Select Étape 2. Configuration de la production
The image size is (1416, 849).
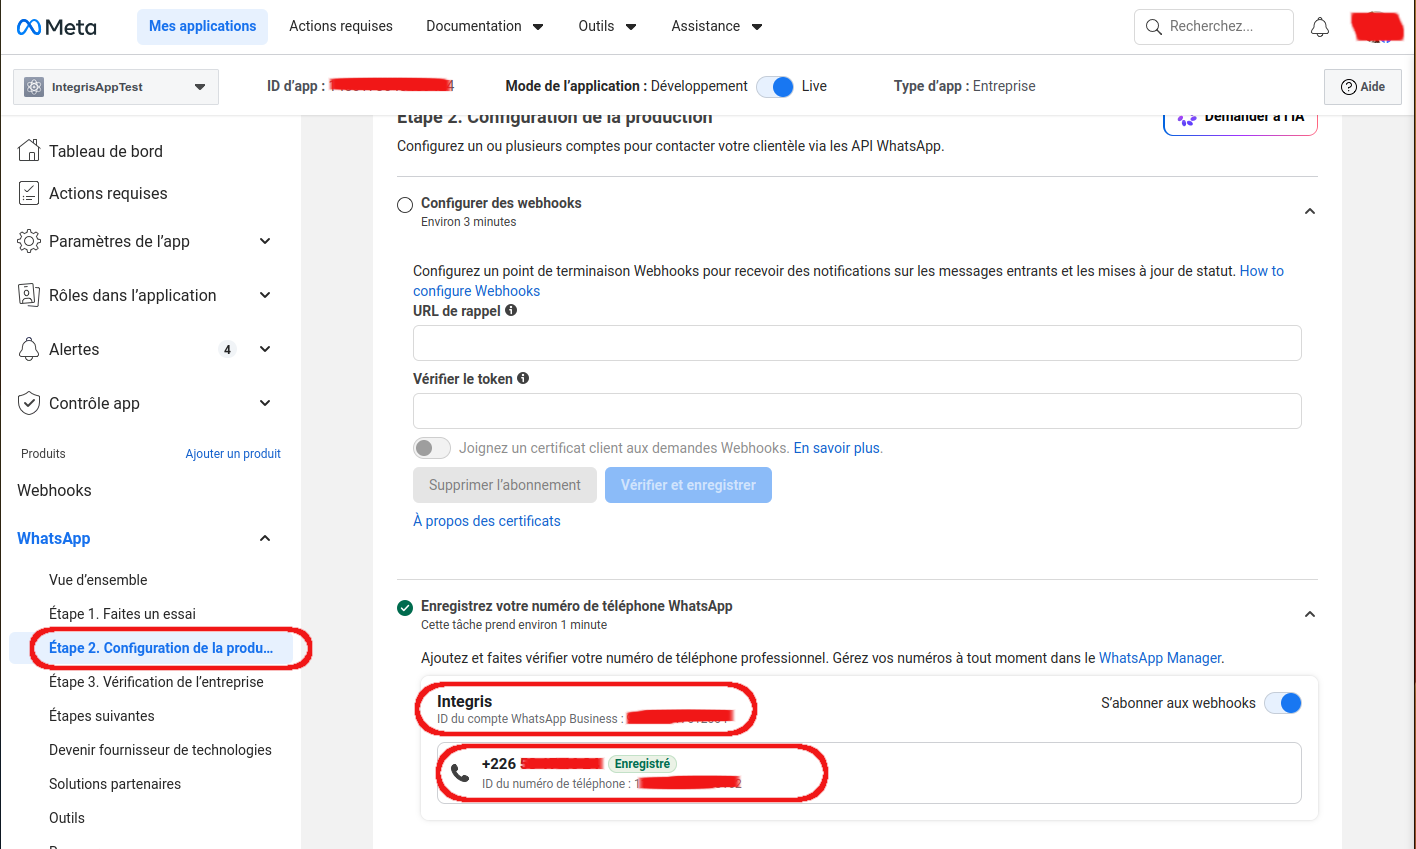point(161,648)
